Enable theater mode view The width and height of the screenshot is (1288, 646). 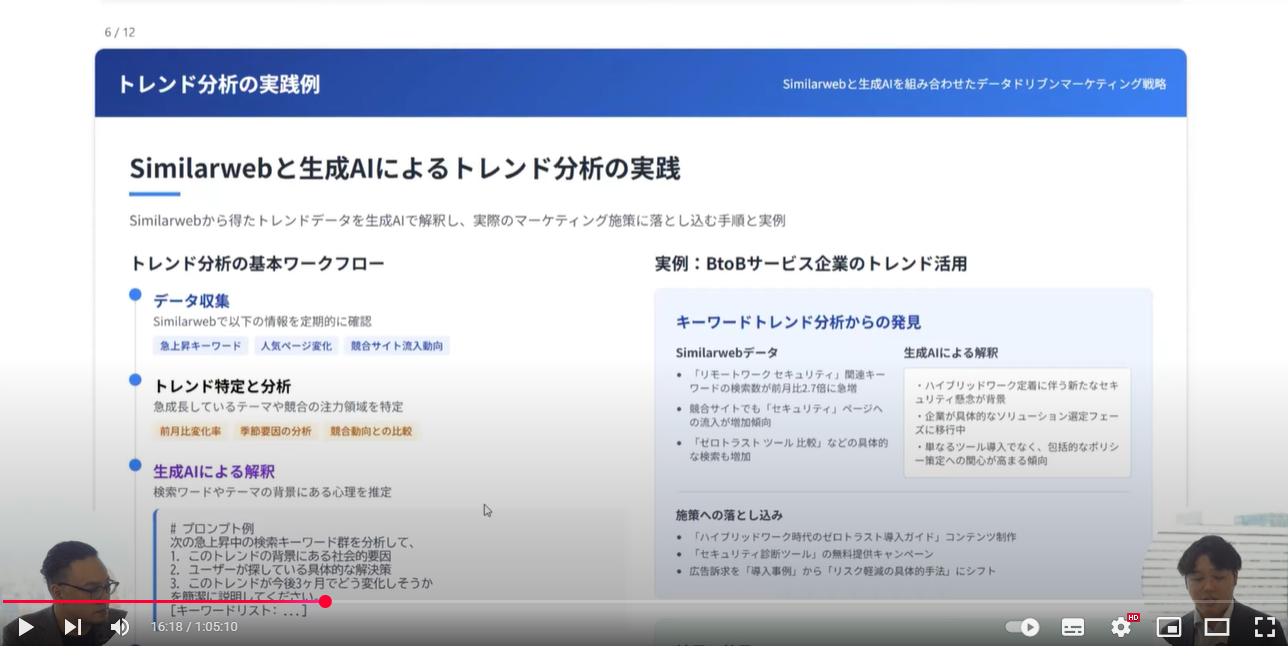[1217, 627]
